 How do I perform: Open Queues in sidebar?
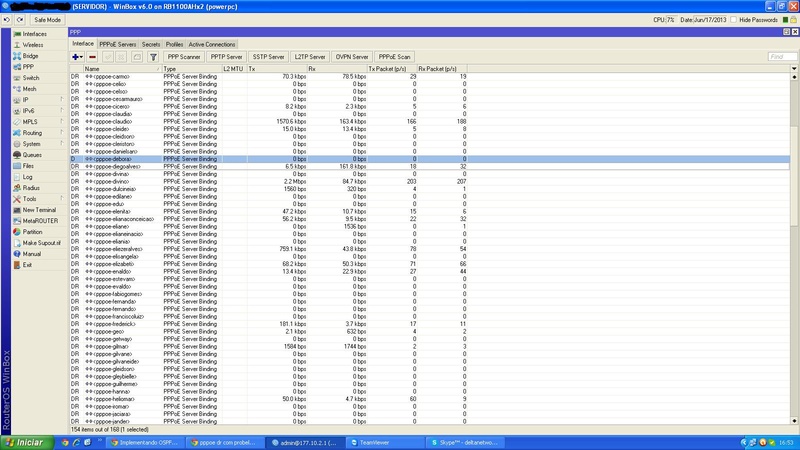point(32,155)
